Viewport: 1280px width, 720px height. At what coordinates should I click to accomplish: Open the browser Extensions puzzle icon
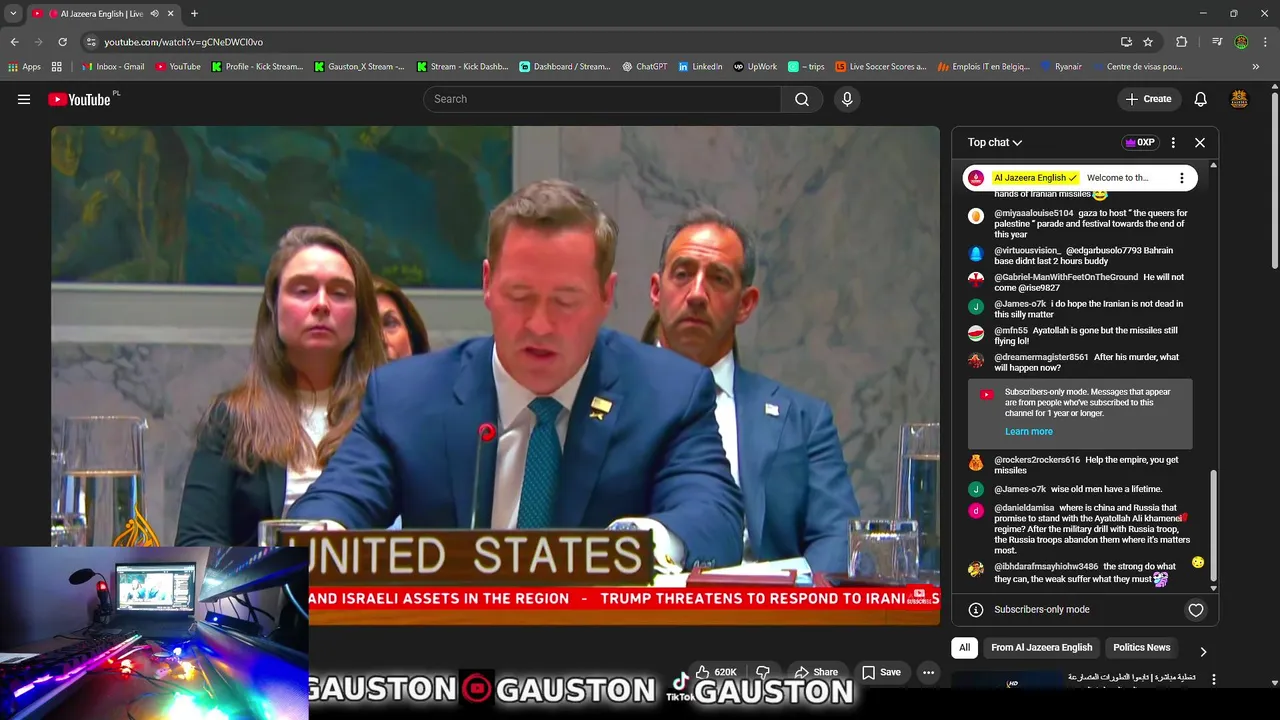[1182, 42]
